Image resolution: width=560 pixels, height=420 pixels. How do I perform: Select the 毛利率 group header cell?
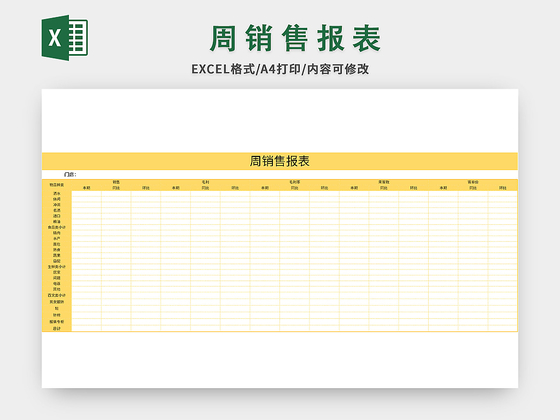tap(294, 182)
